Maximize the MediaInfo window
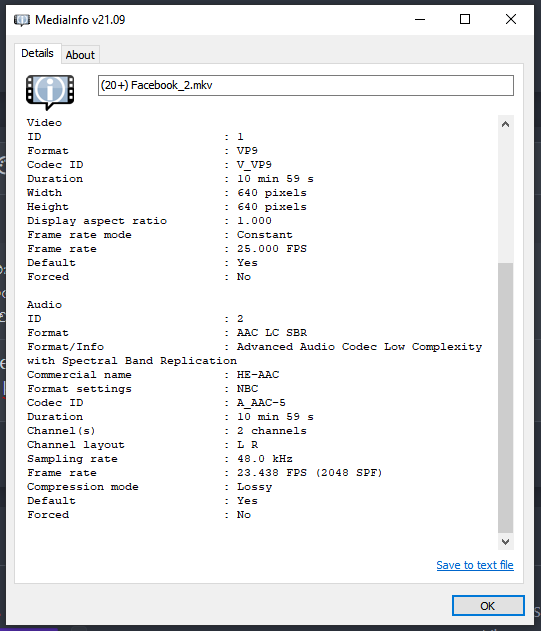Viewport: 541px width, 631px height. click(465, 19)
